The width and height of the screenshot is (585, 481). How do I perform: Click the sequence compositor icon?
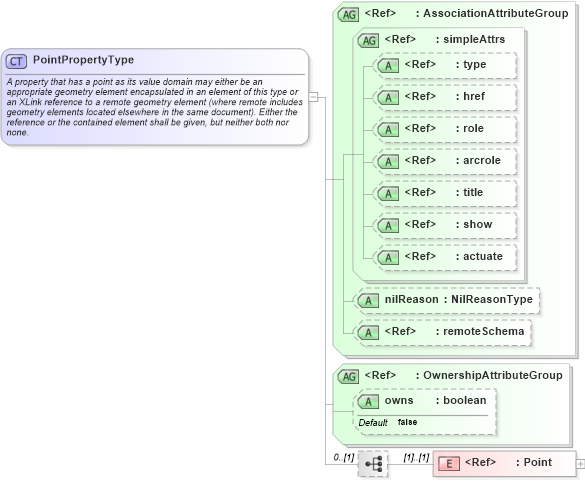coord(373,464)
